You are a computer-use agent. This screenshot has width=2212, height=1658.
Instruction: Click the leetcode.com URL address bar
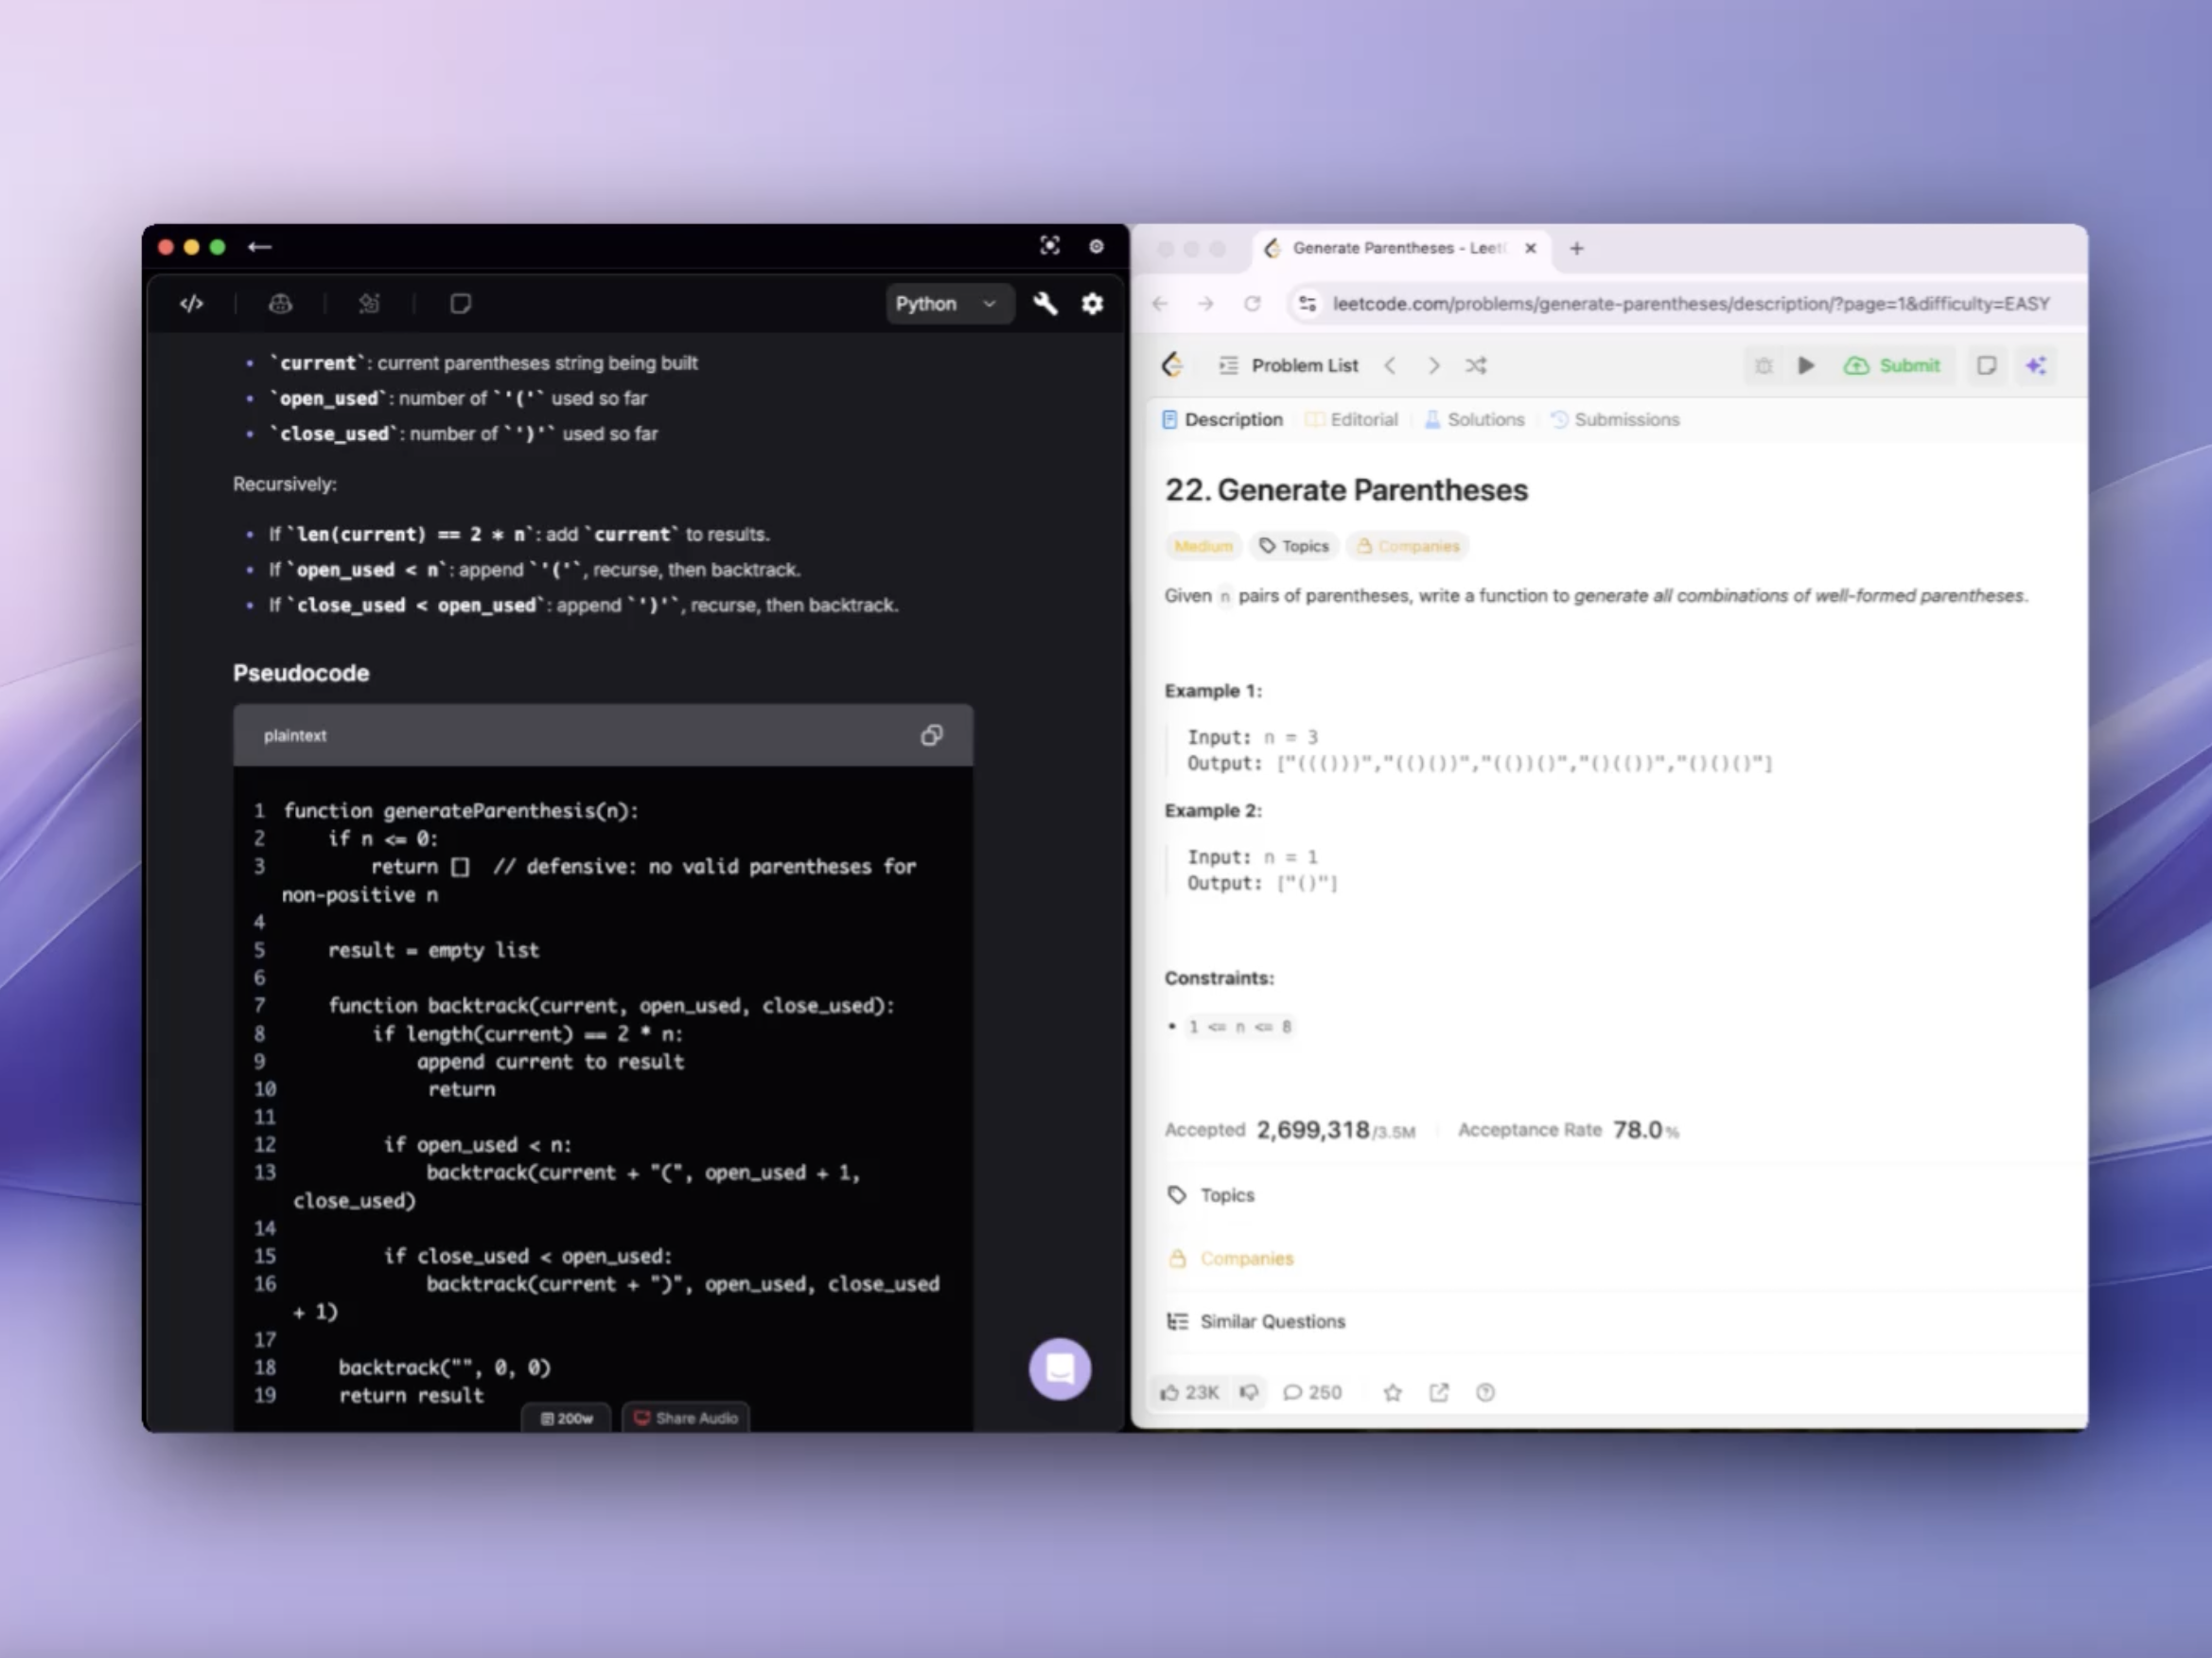[x=1690, y=304]
